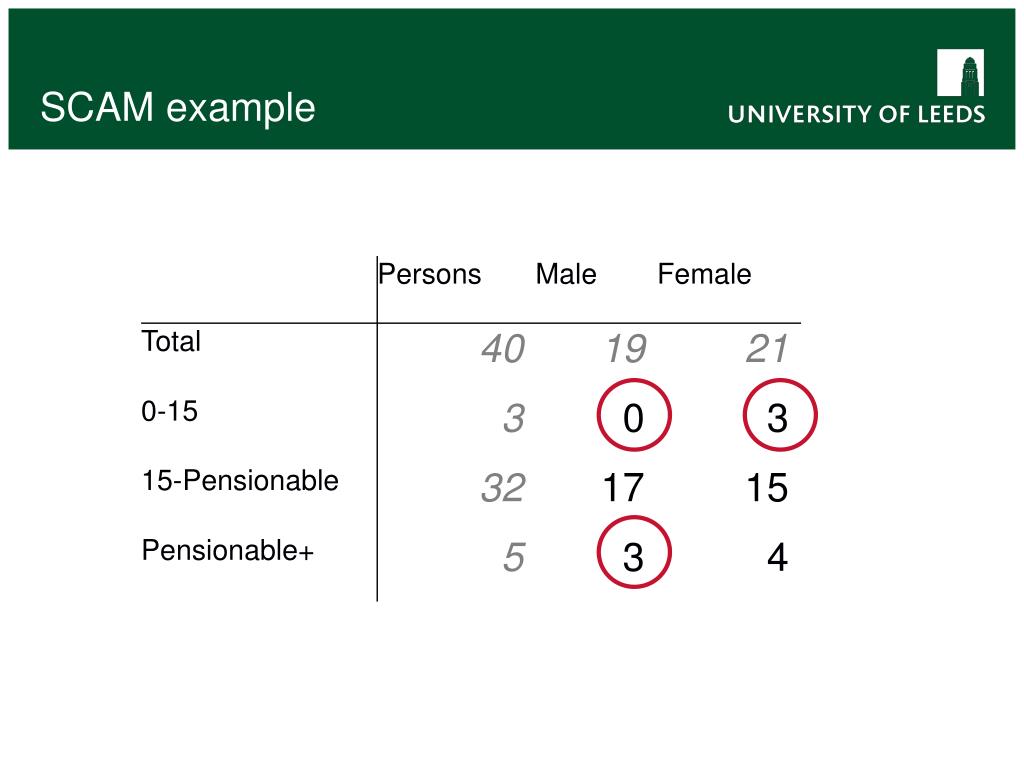
Task: Click the UNIVERSITY OF LEEDS wordmark
Action: [856, 114]
